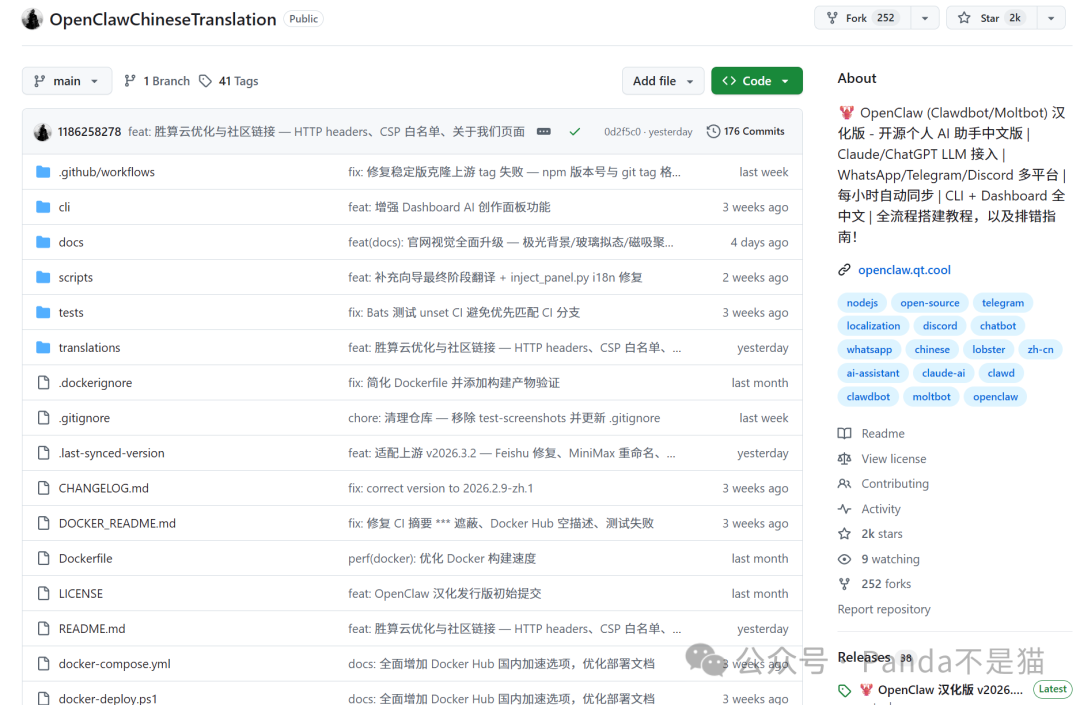The height and width of the screenshot is (705, 1080).
Task: Expand commit message ellipsis icon
Action: 543,131
